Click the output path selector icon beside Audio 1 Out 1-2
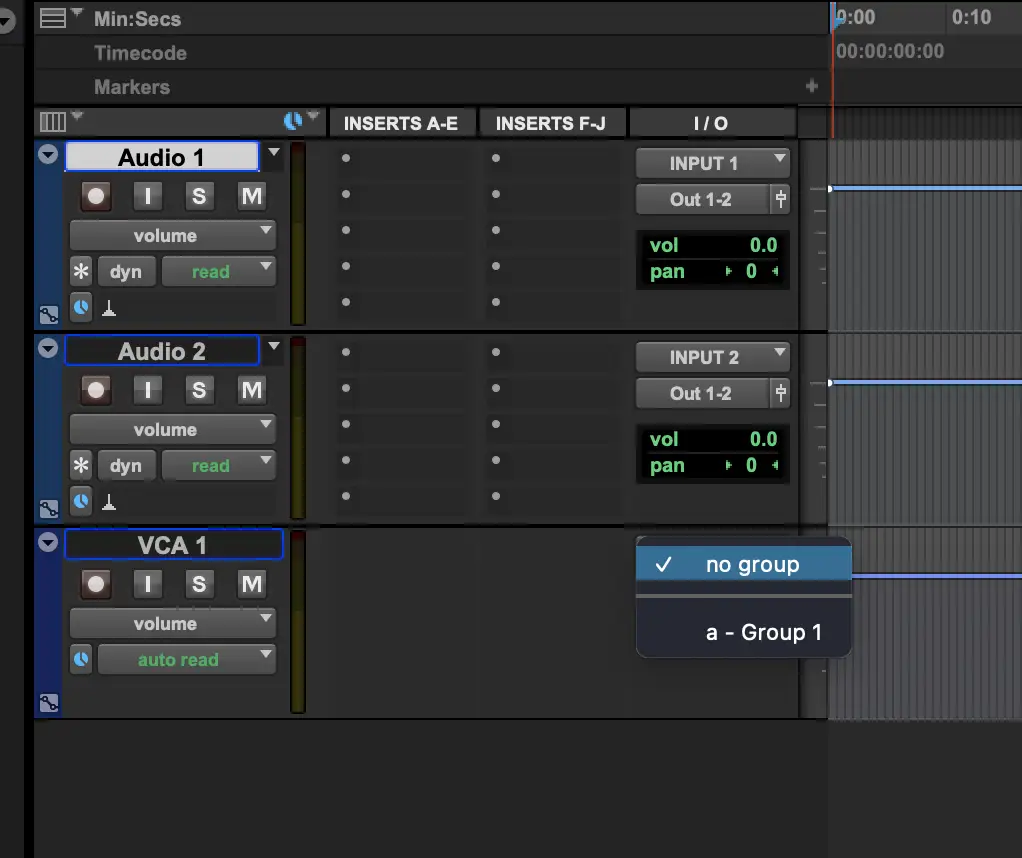 (x=780, y=200)
